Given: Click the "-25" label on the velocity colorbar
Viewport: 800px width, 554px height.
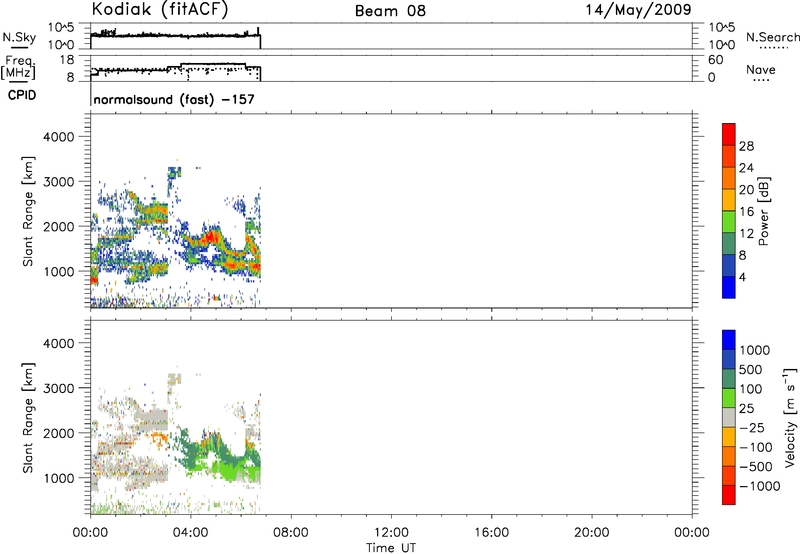Looking at the screenshot, I should [752, 428].
